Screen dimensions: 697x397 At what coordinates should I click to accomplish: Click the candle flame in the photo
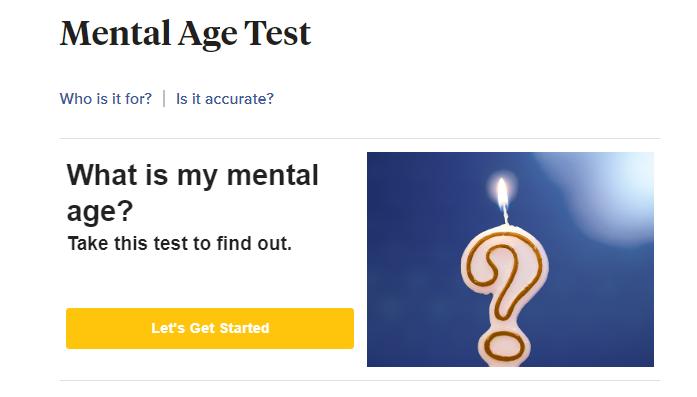click(x=502, y=191)
